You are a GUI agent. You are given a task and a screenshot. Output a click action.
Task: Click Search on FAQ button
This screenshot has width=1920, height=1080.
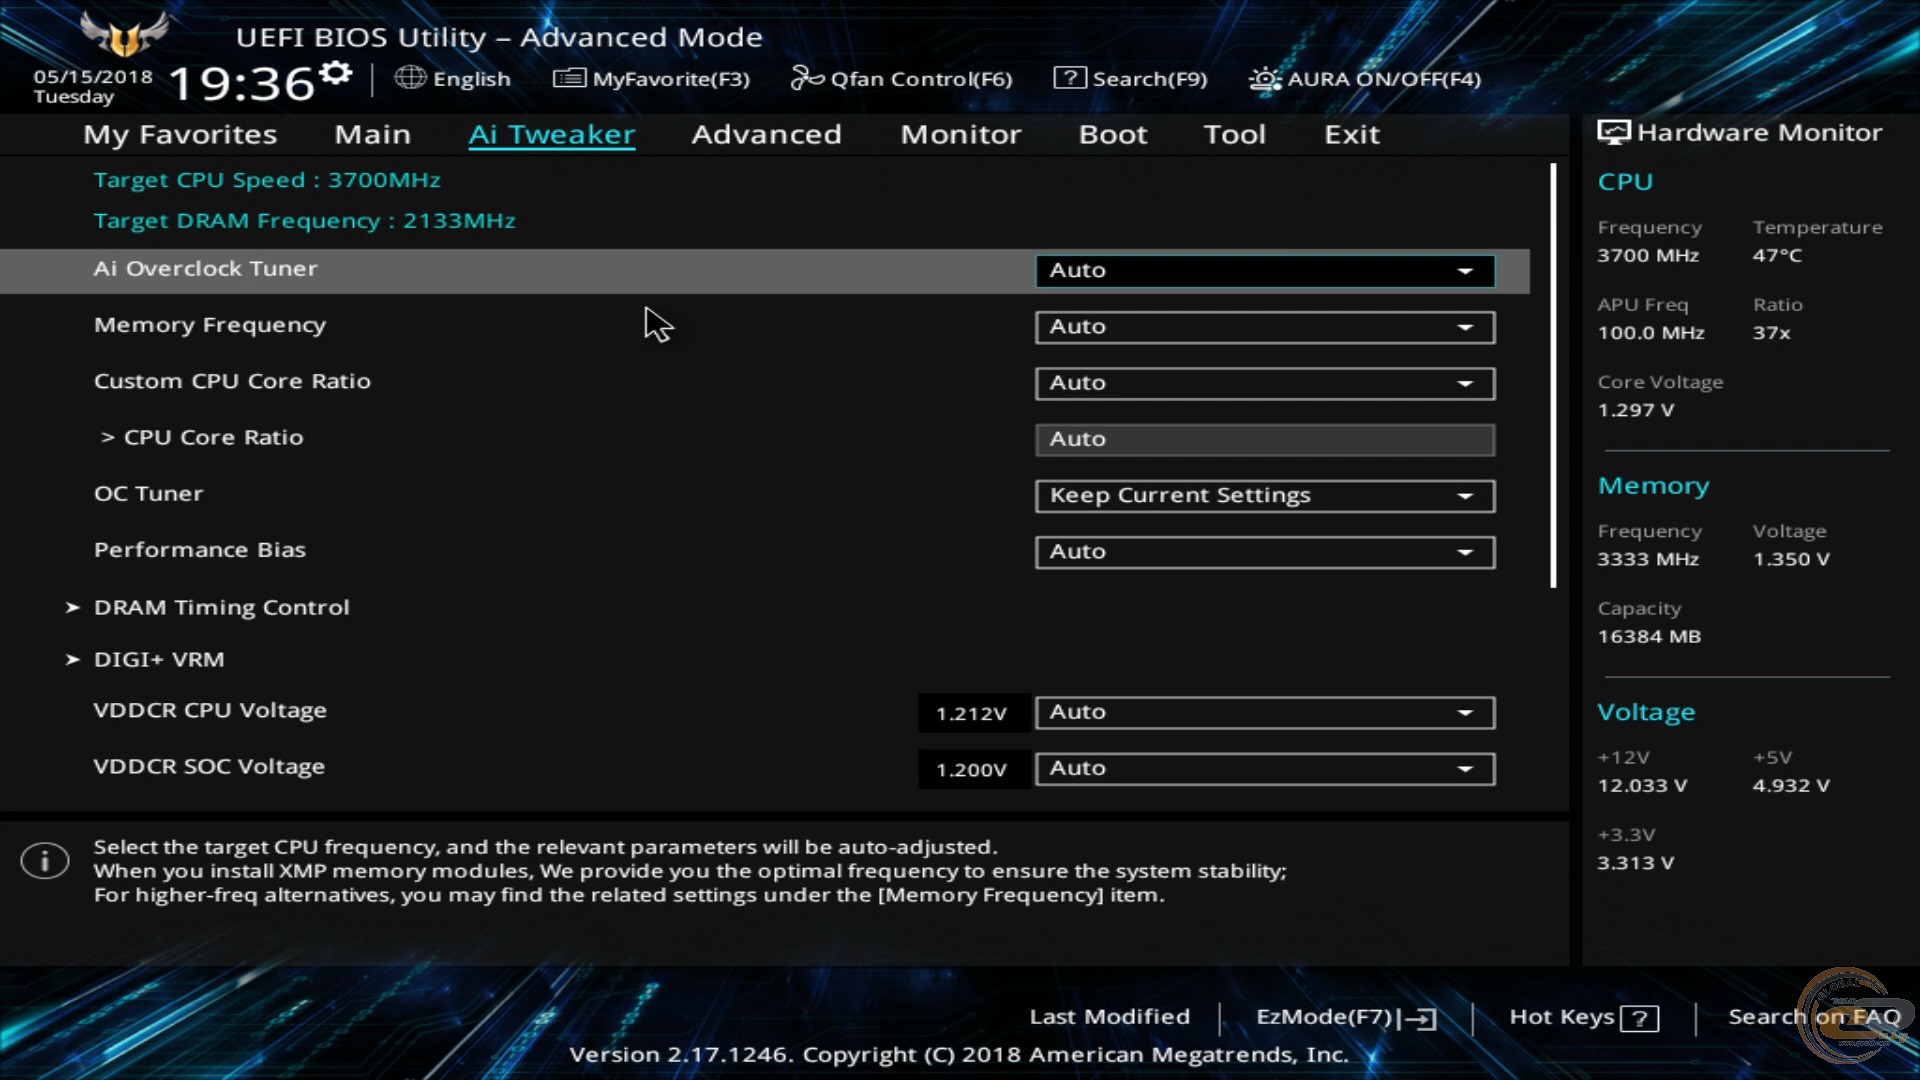click(1812, 1015)
